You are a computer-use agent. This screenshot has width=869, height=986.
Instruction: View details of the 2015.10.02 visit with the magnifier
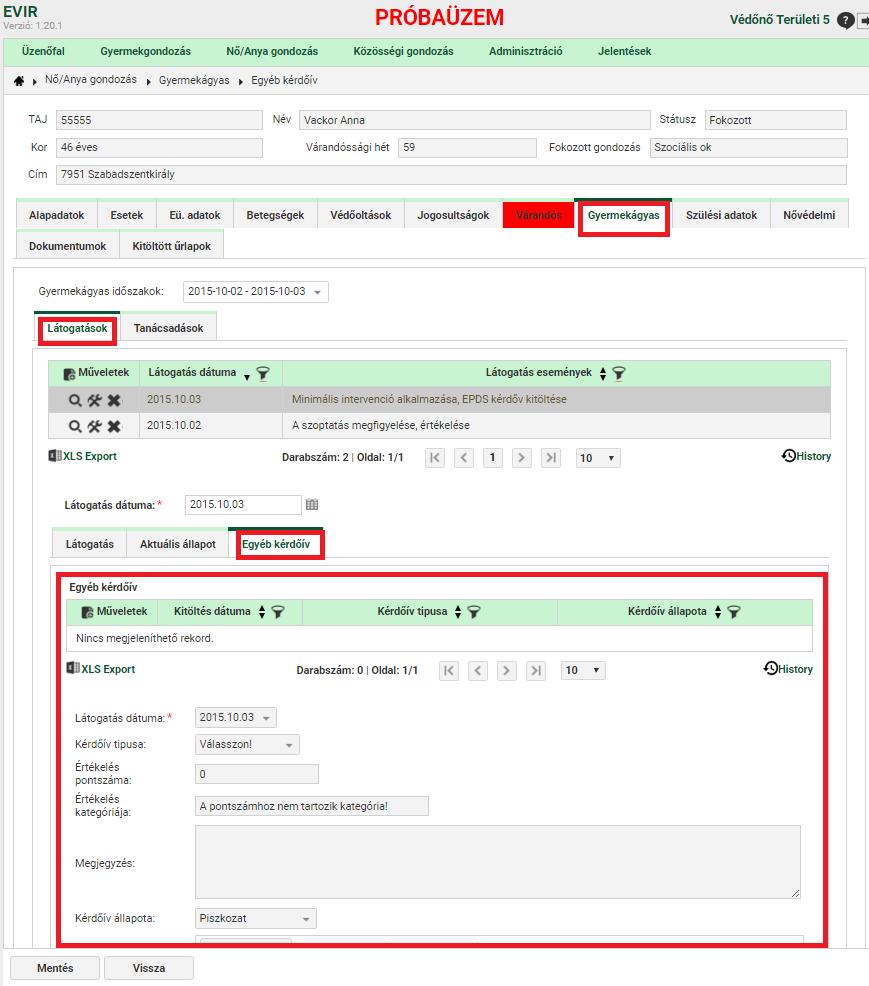click(x=75, y=426)
